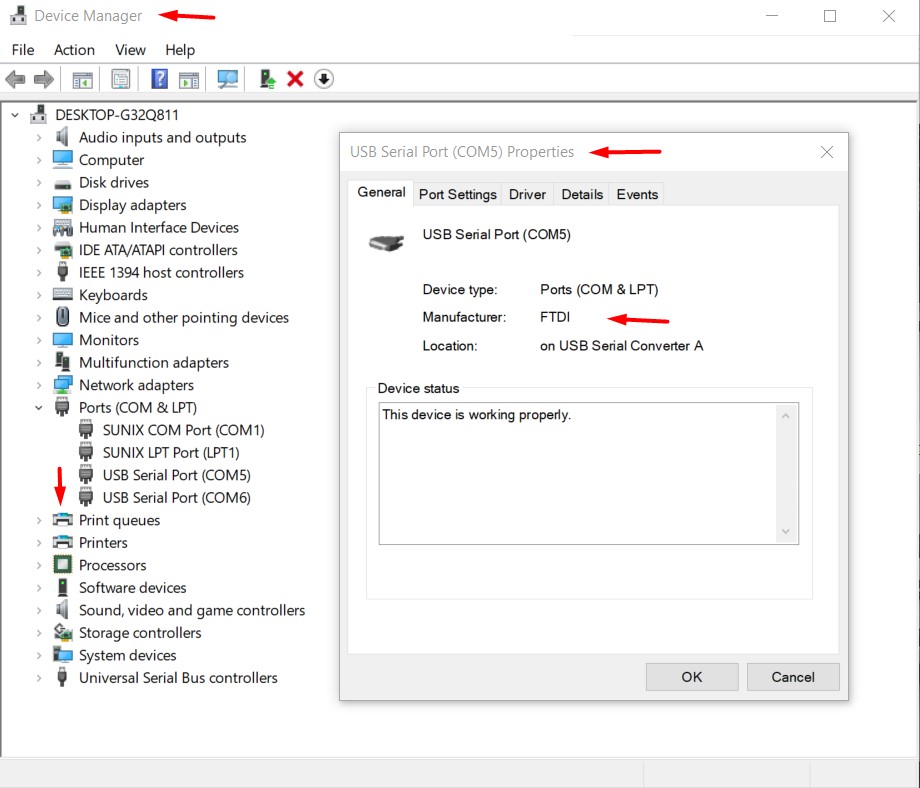This screenshot has width=920, height=788.
Task: Click Scan for hardware changes toolbar icon
Action: pyautogui.click(x=228, y=79)
